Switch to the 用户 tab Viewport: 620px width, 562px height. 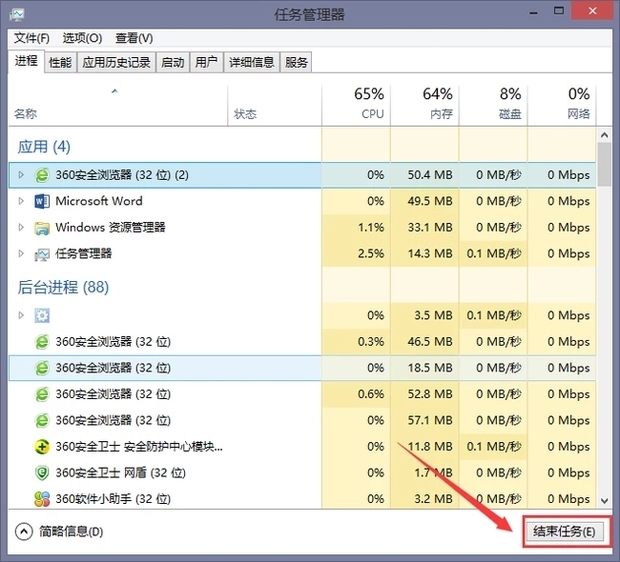pyautogui.click(x=206, y=62)
